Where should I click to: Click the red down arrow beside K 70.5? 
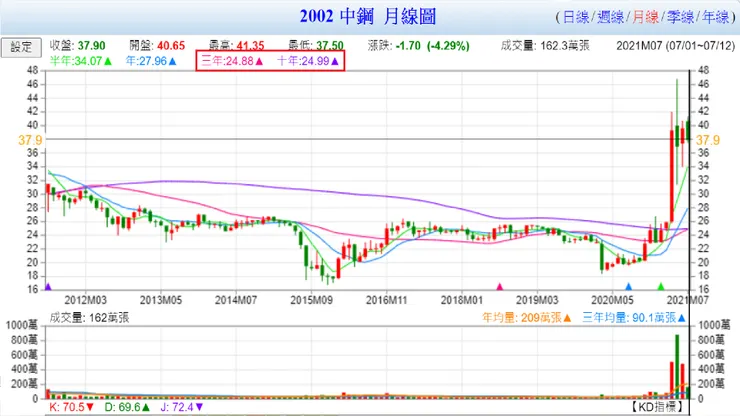(90, 407)
